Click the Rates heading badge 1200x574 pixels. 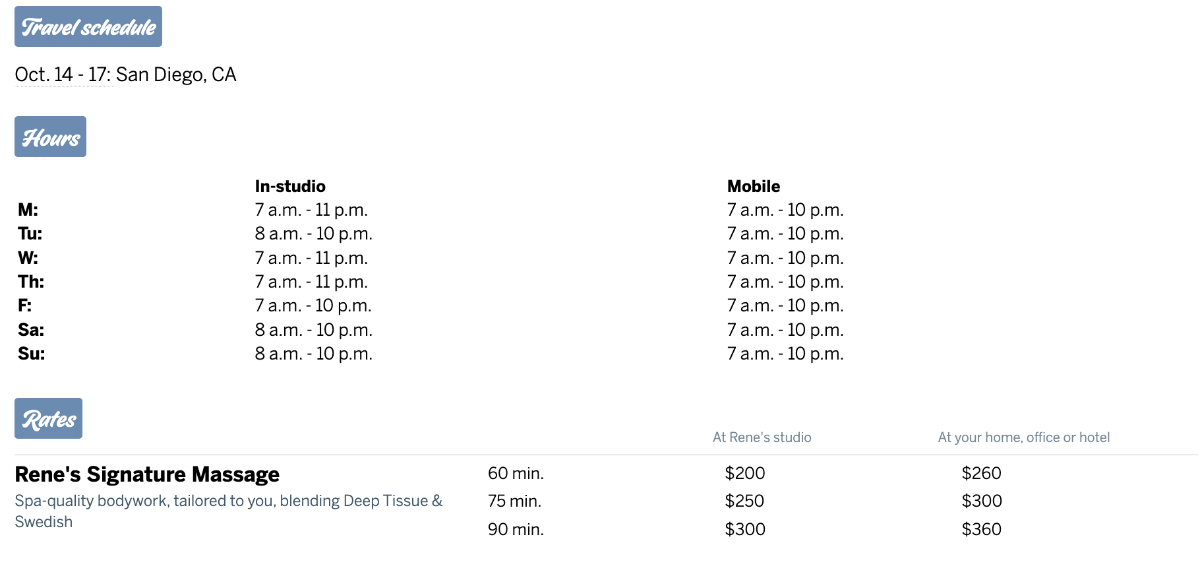pyautogui.click(x=48, y=419)
